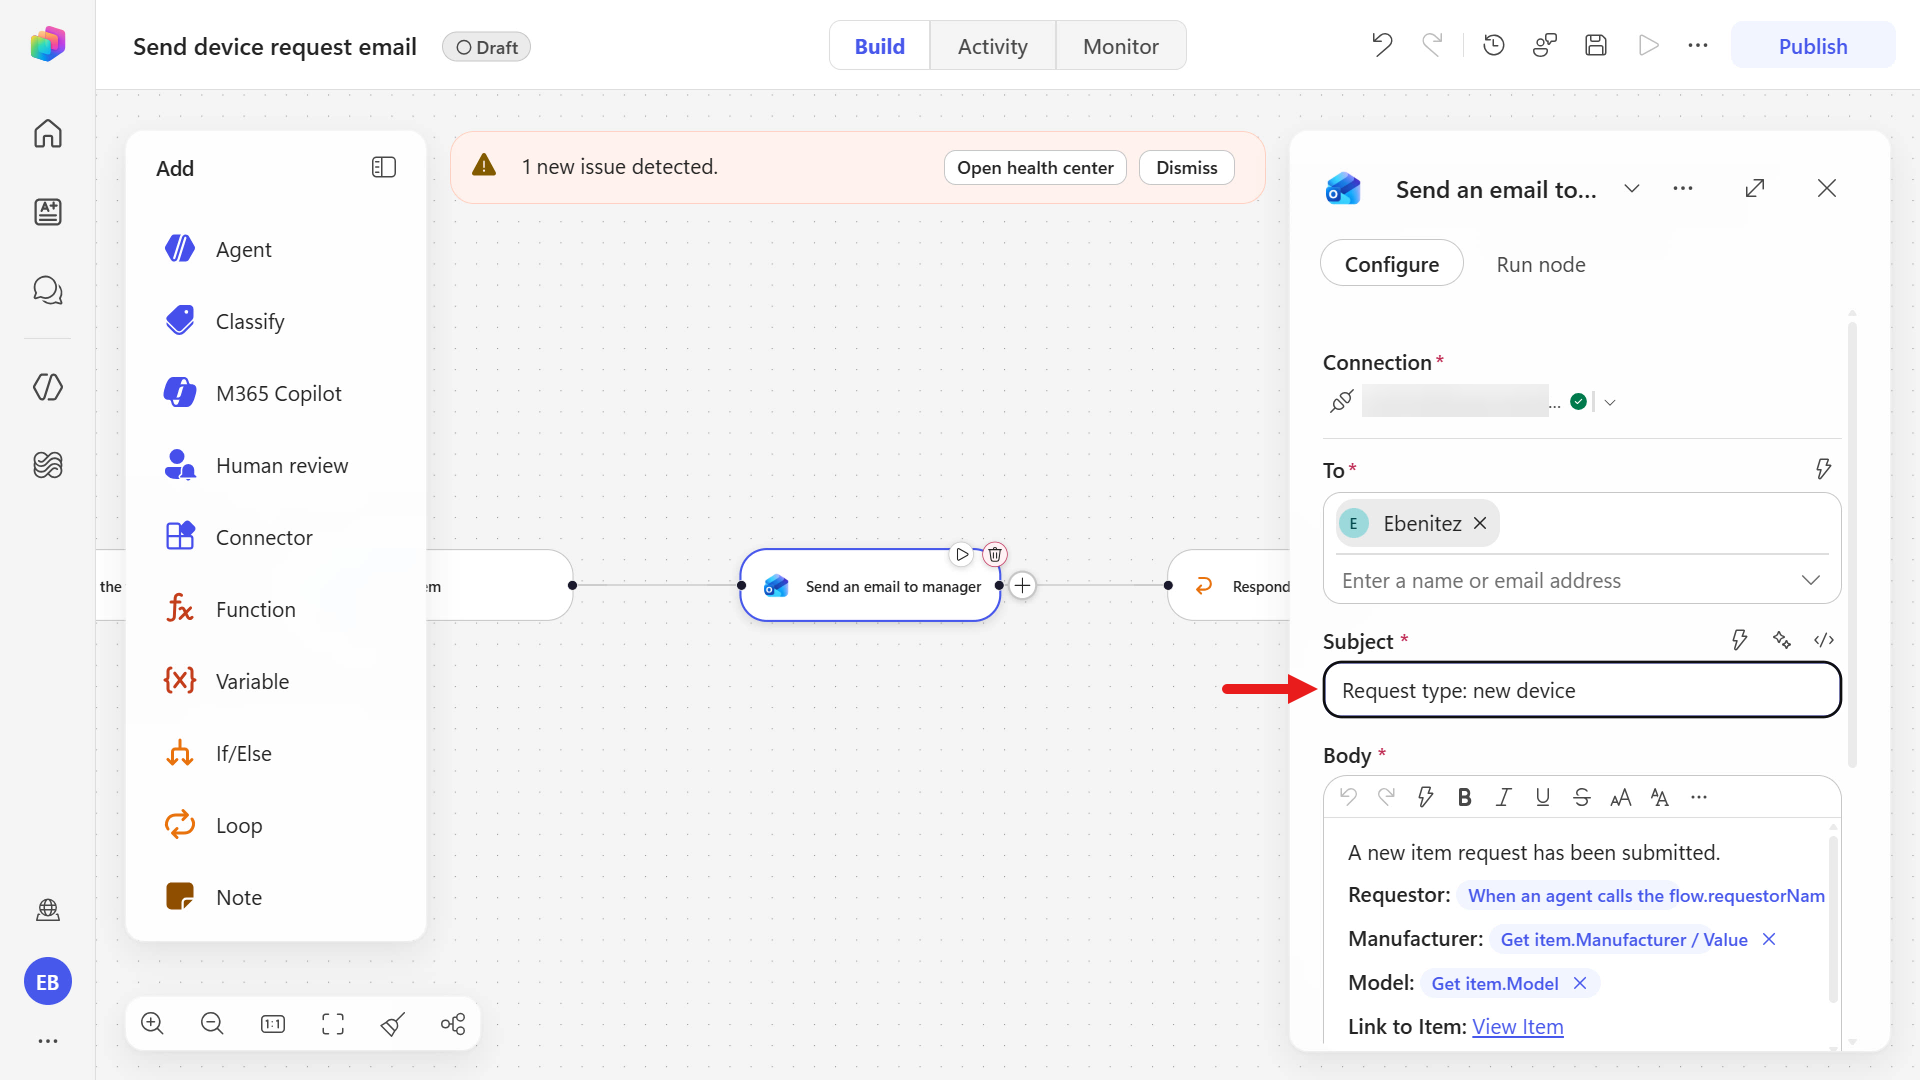Click the Subject input field
The height and width of the screenshot is (1080, 1920).
coord(1581,690)
